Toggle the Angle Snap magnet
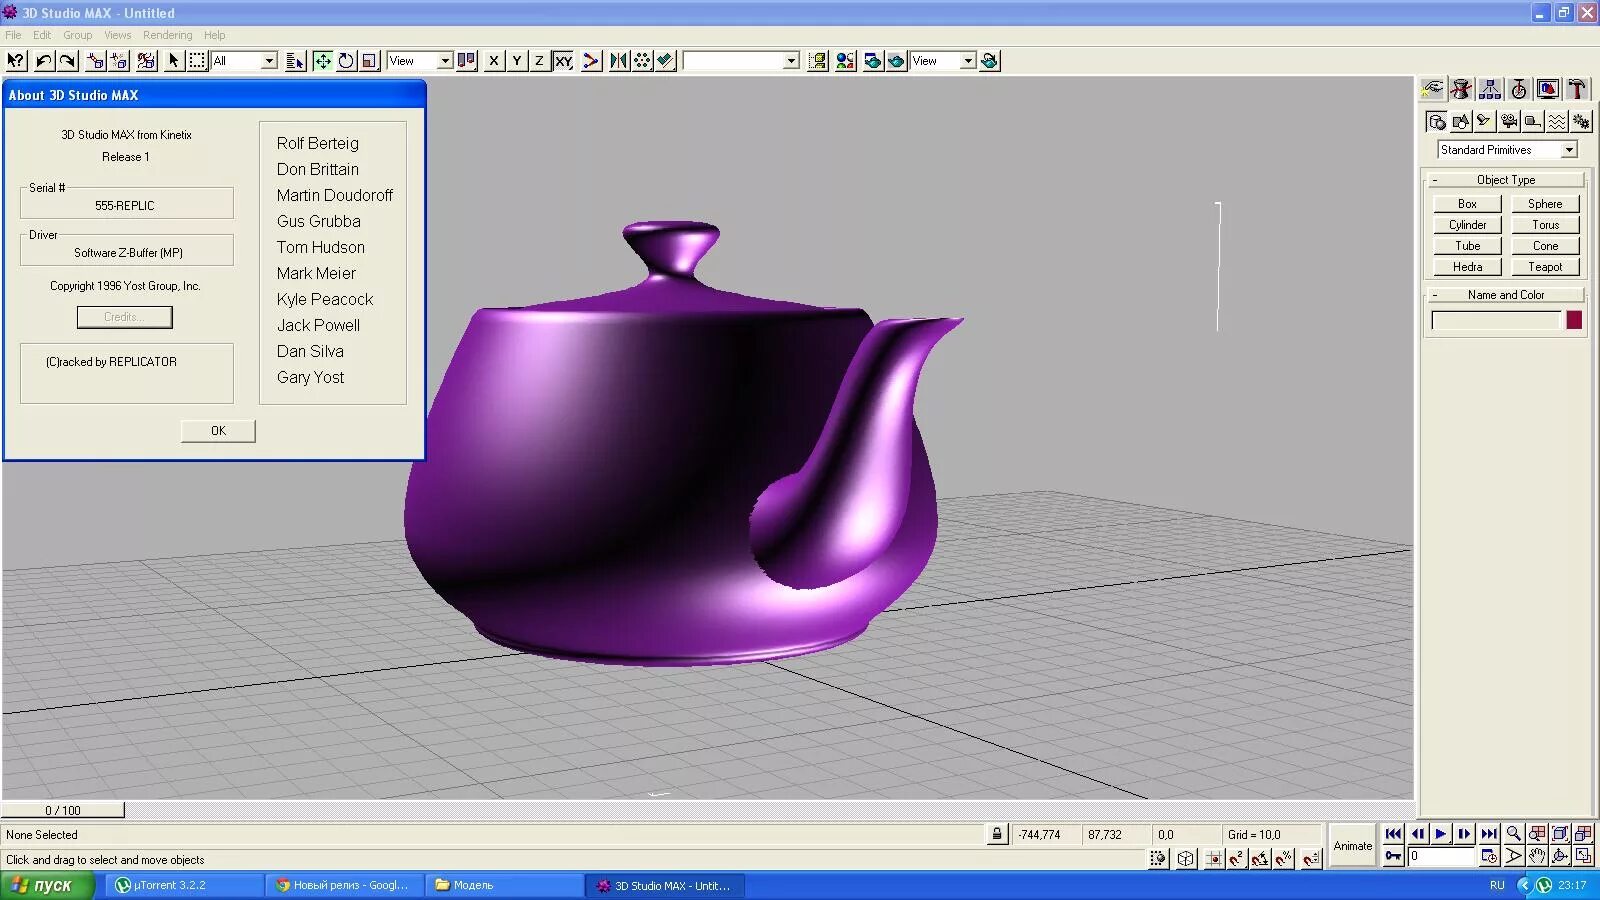 1261,858
